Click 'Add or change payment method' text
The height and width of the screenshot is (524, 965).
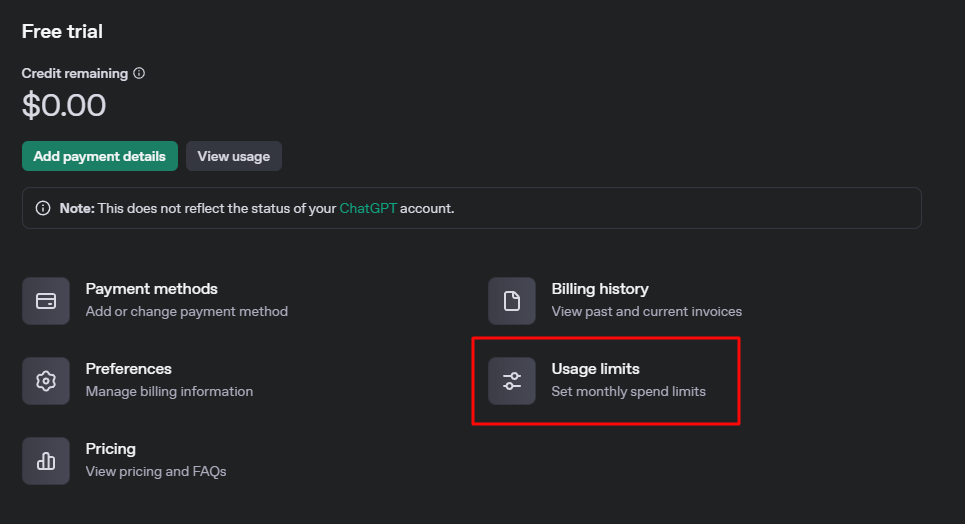click(186, 311)
